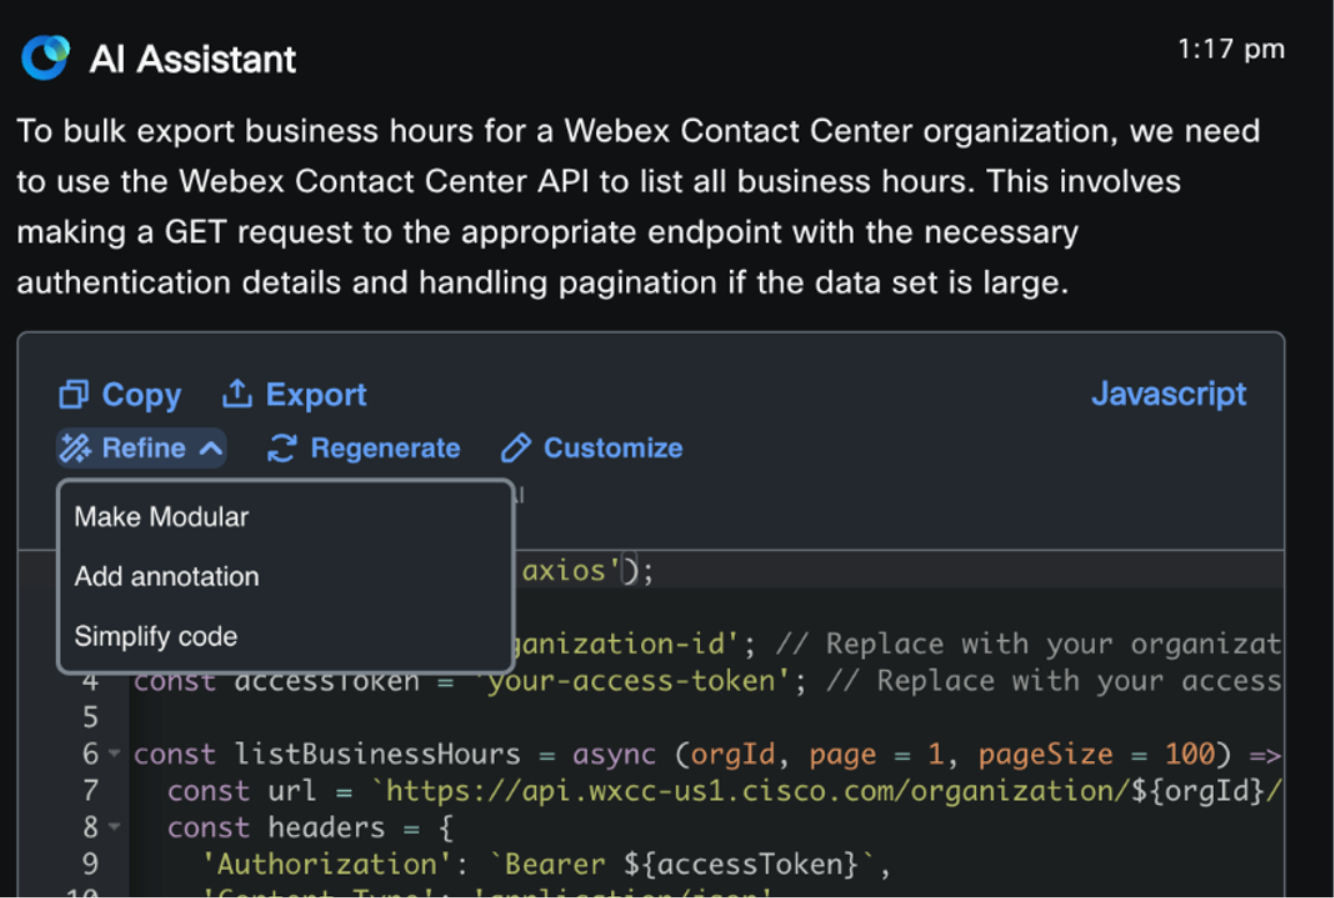Collapse code fold arrow on line 6
This screenshot has height=898, width=1334.
114,753
